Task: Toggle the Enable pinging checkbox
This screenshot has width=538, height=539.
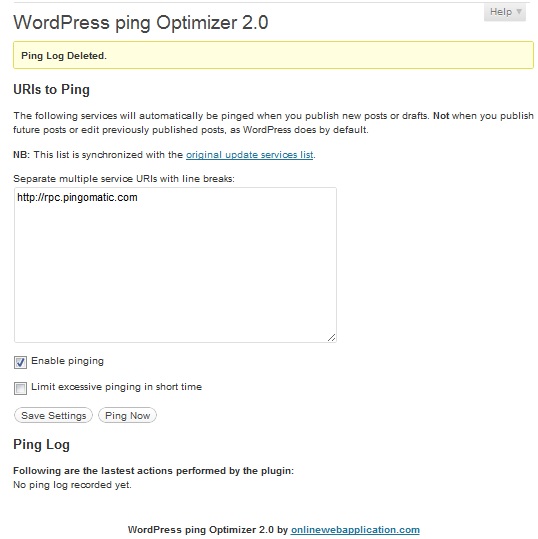Action: 20,362
